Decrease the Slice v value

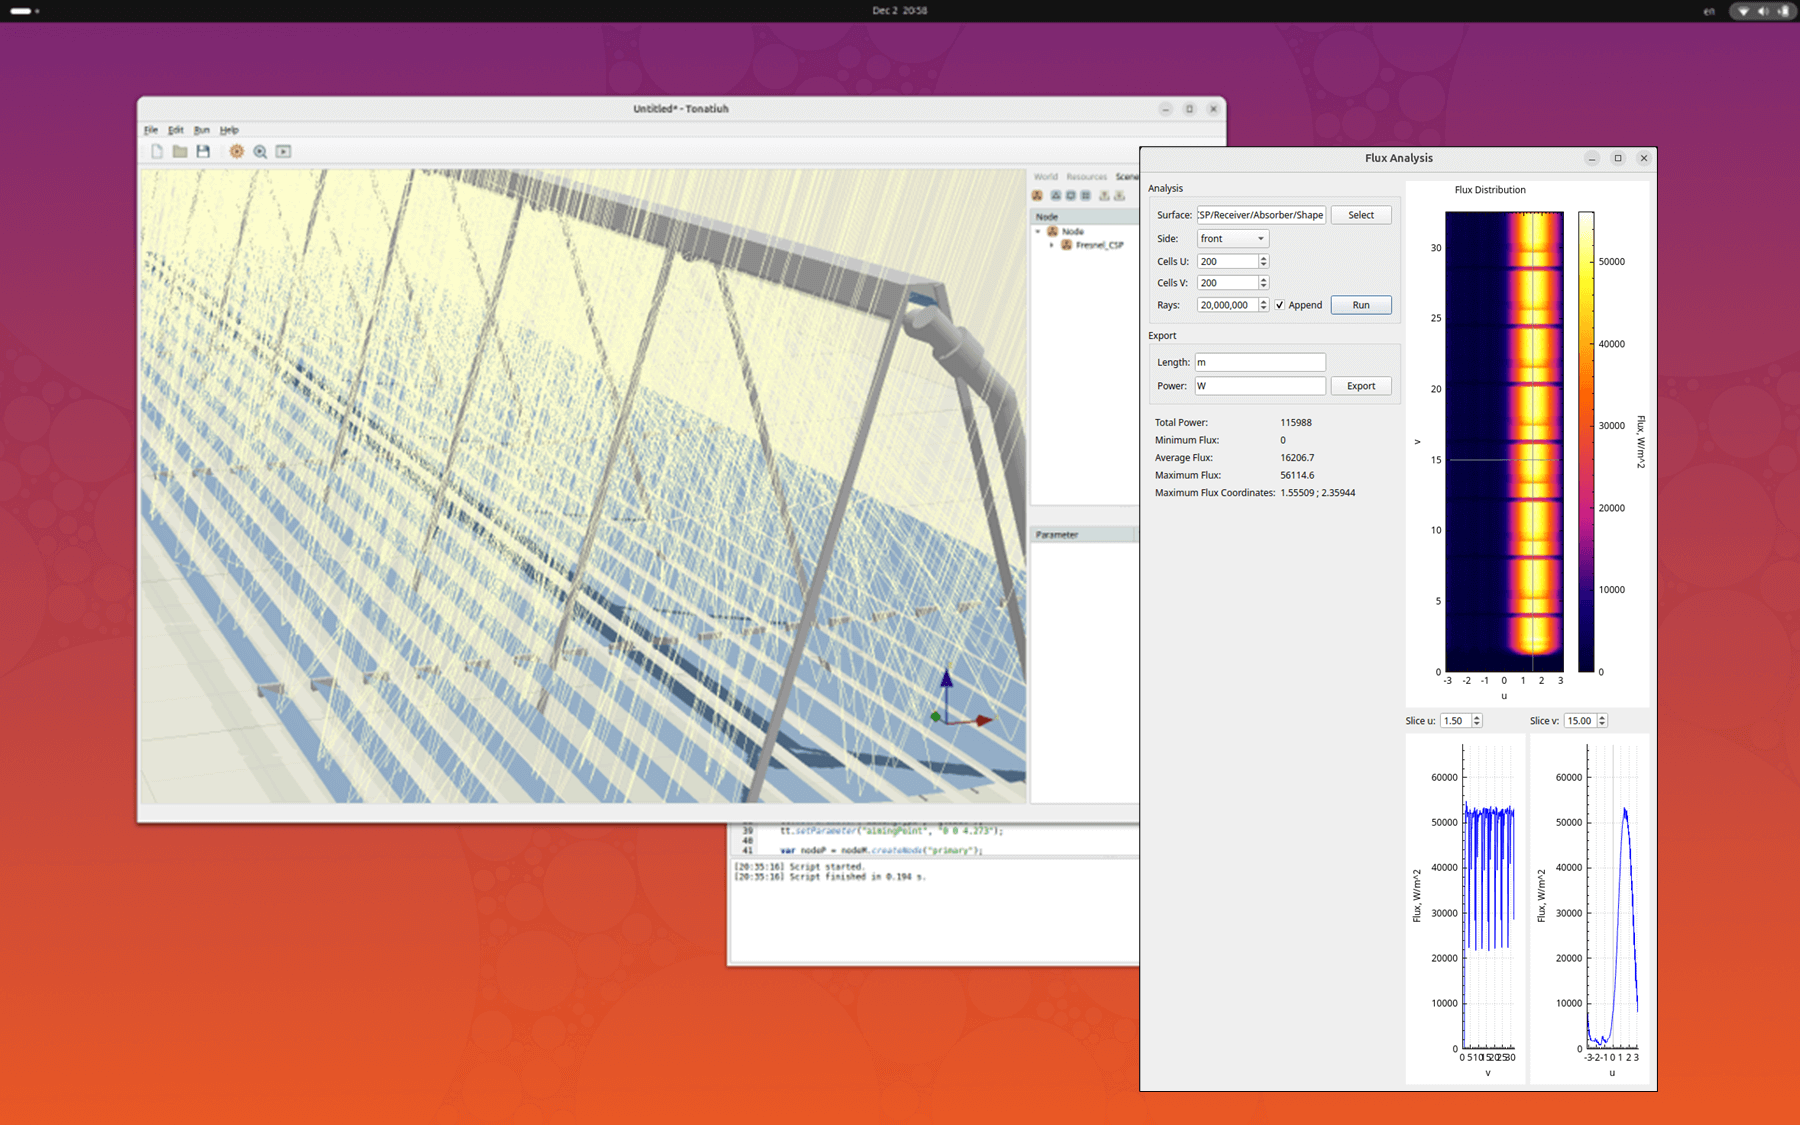(x=1602, y=724)
